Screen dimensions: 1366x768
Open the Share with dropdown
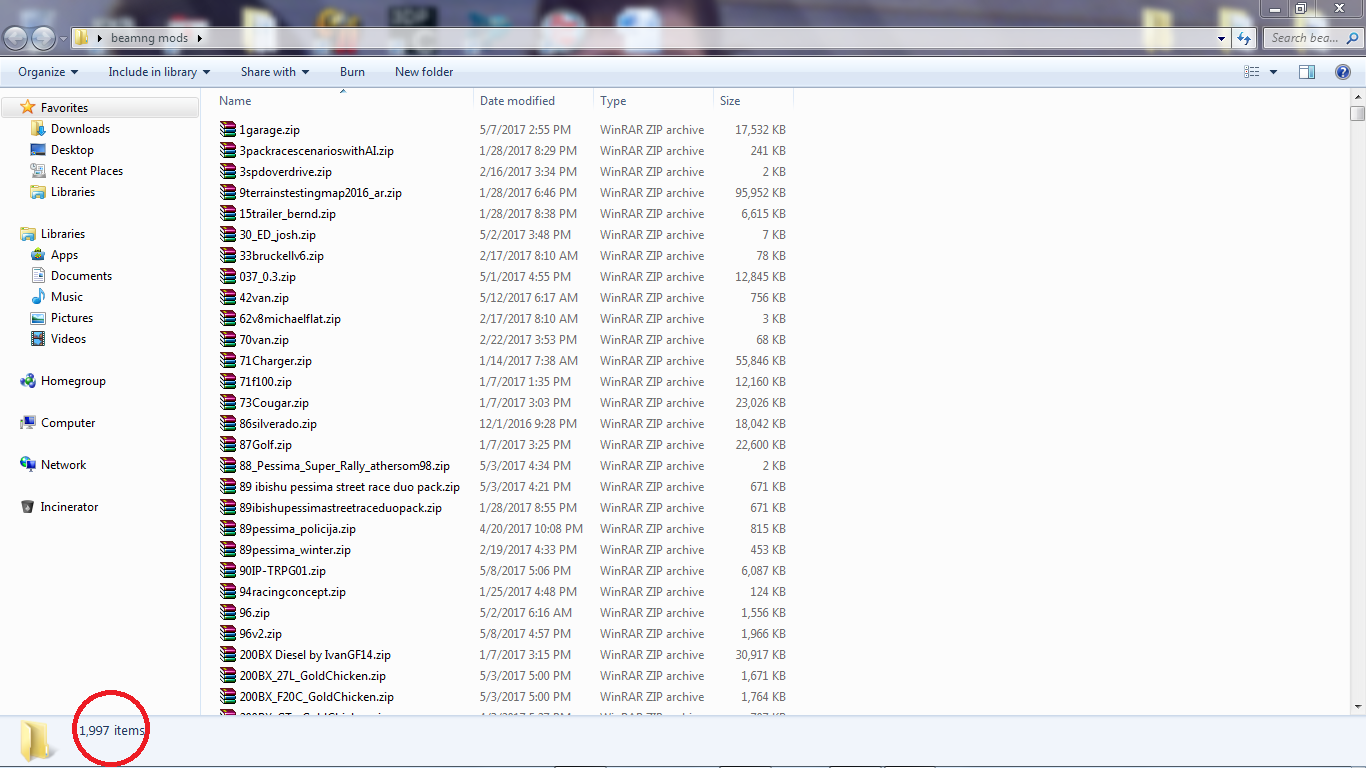click(274, 72)
